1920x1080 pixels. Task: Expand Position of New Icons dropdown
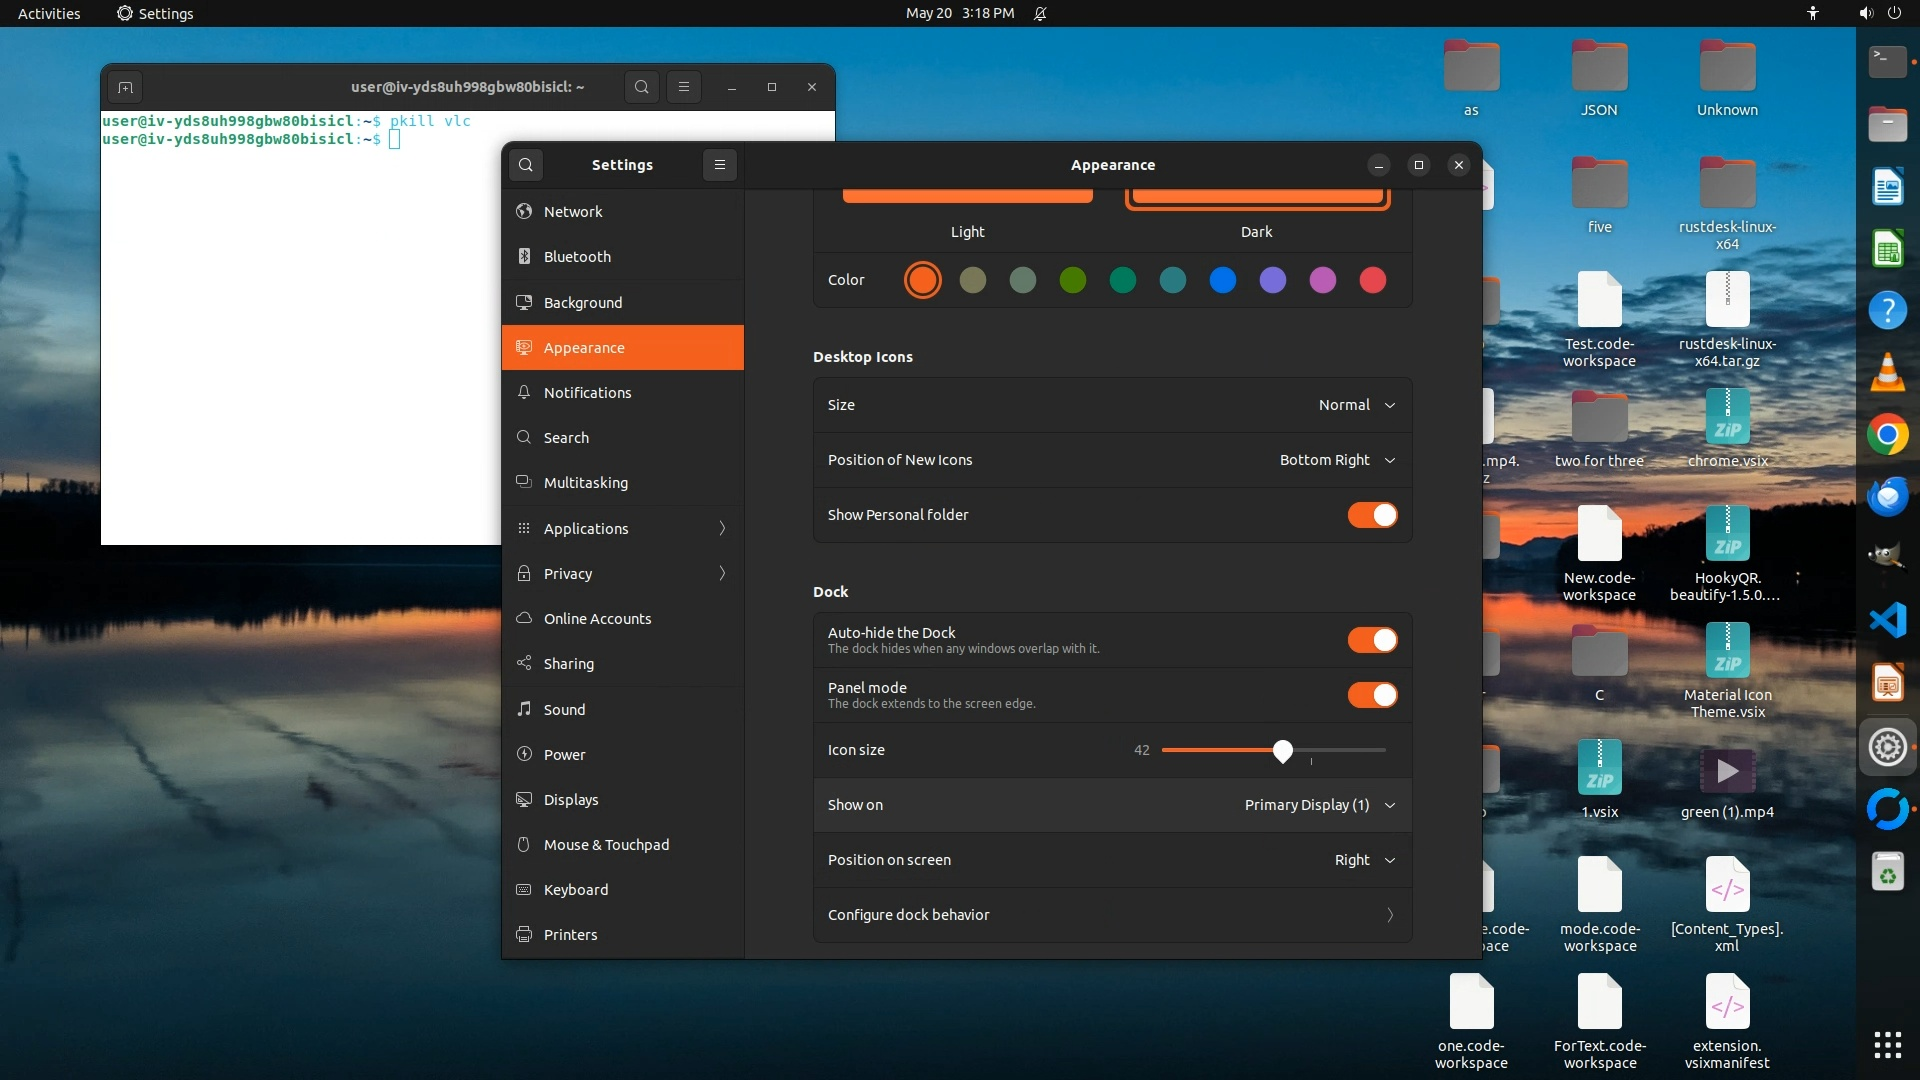(1337, 460)
